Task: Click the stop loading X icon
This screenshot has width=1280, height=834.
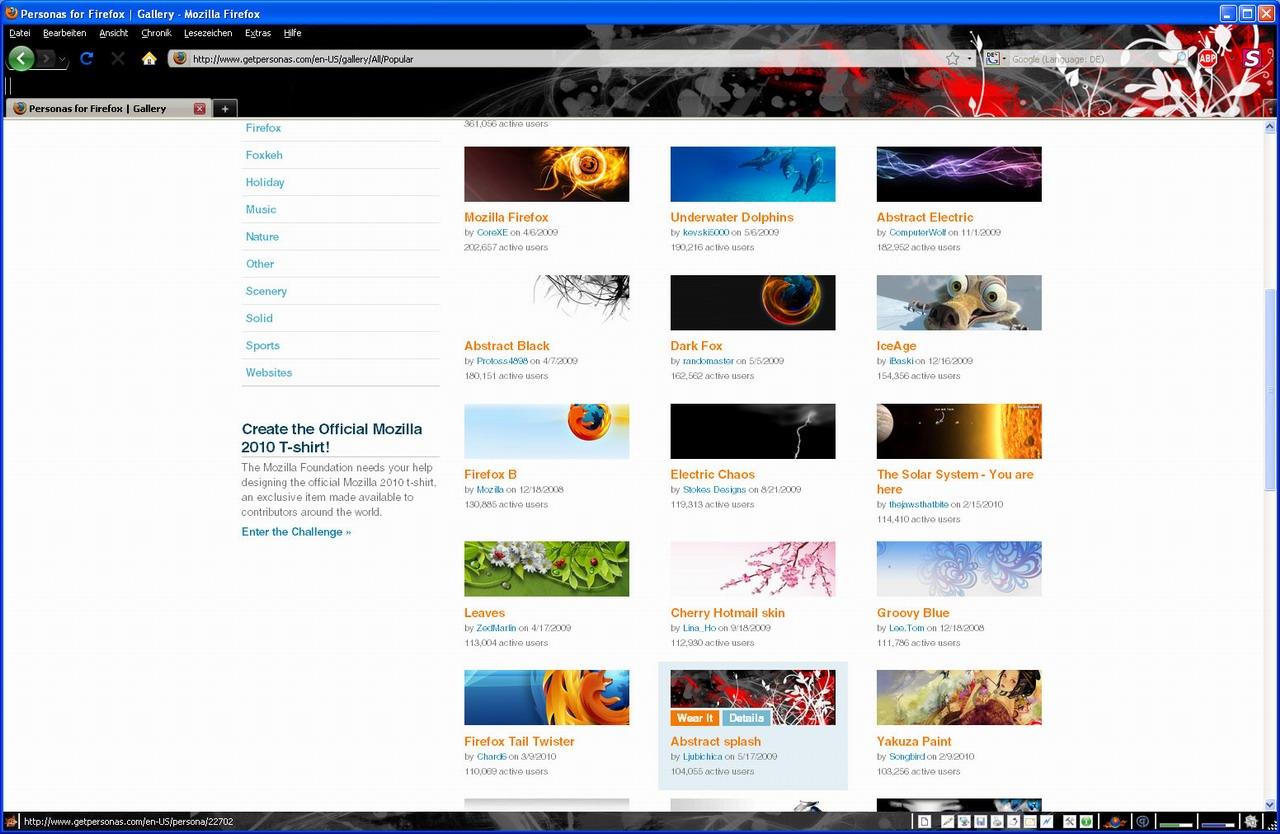Action: pos(118,59)
